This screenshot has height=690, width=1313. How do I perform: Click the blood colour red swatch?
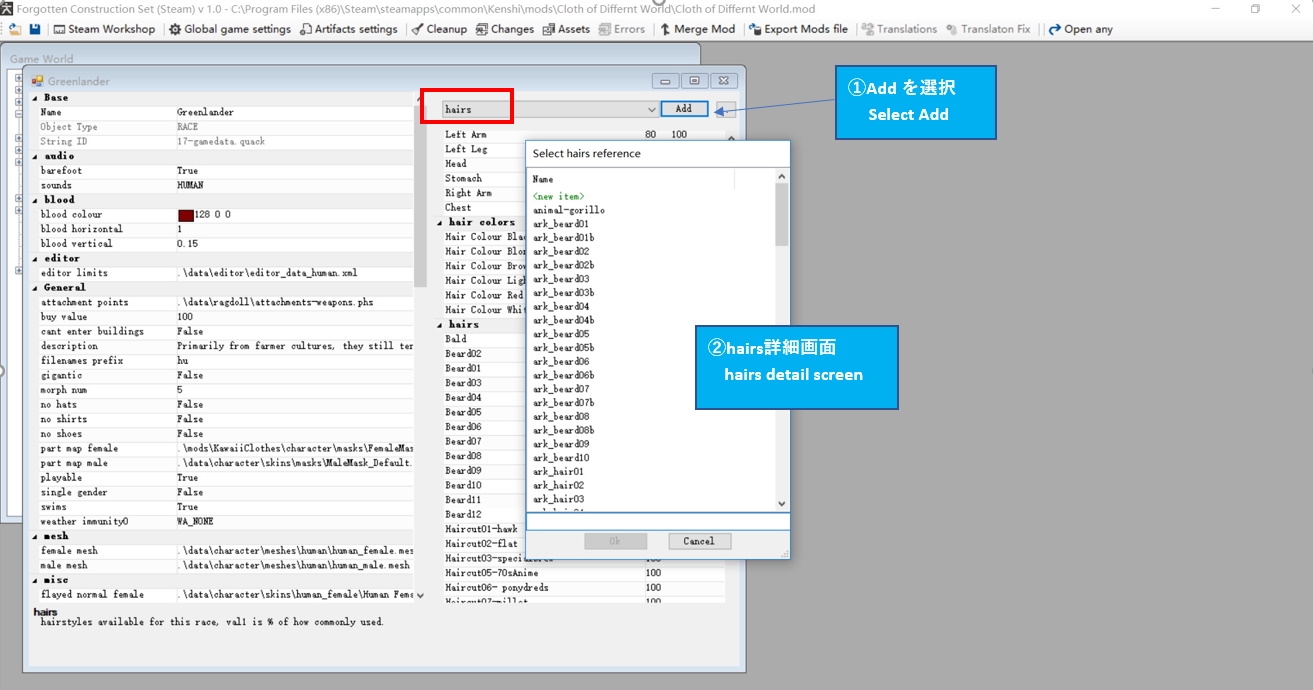tap(185, 215)
